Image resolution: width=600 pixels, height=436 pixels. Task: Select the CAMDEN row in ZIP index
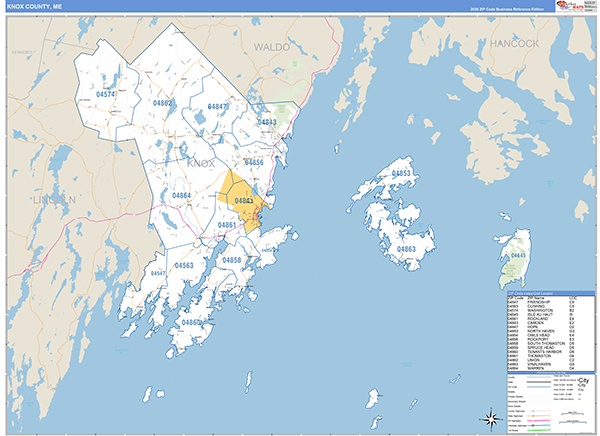[541, 323]
